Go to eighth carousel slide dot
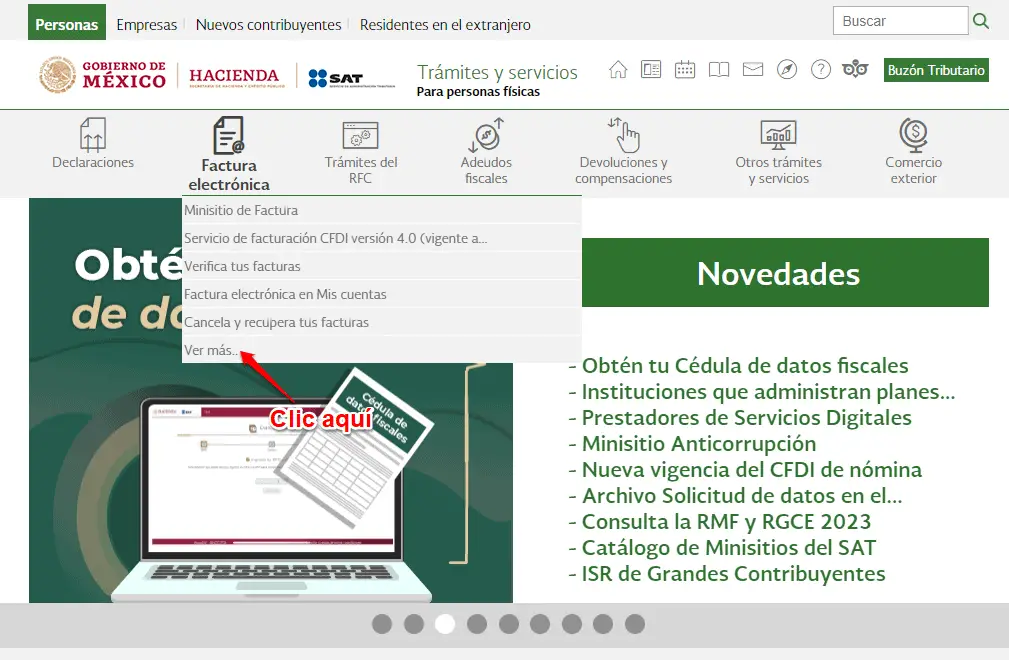The width and height of the screenshot is (1009, 660). (603, 624)
